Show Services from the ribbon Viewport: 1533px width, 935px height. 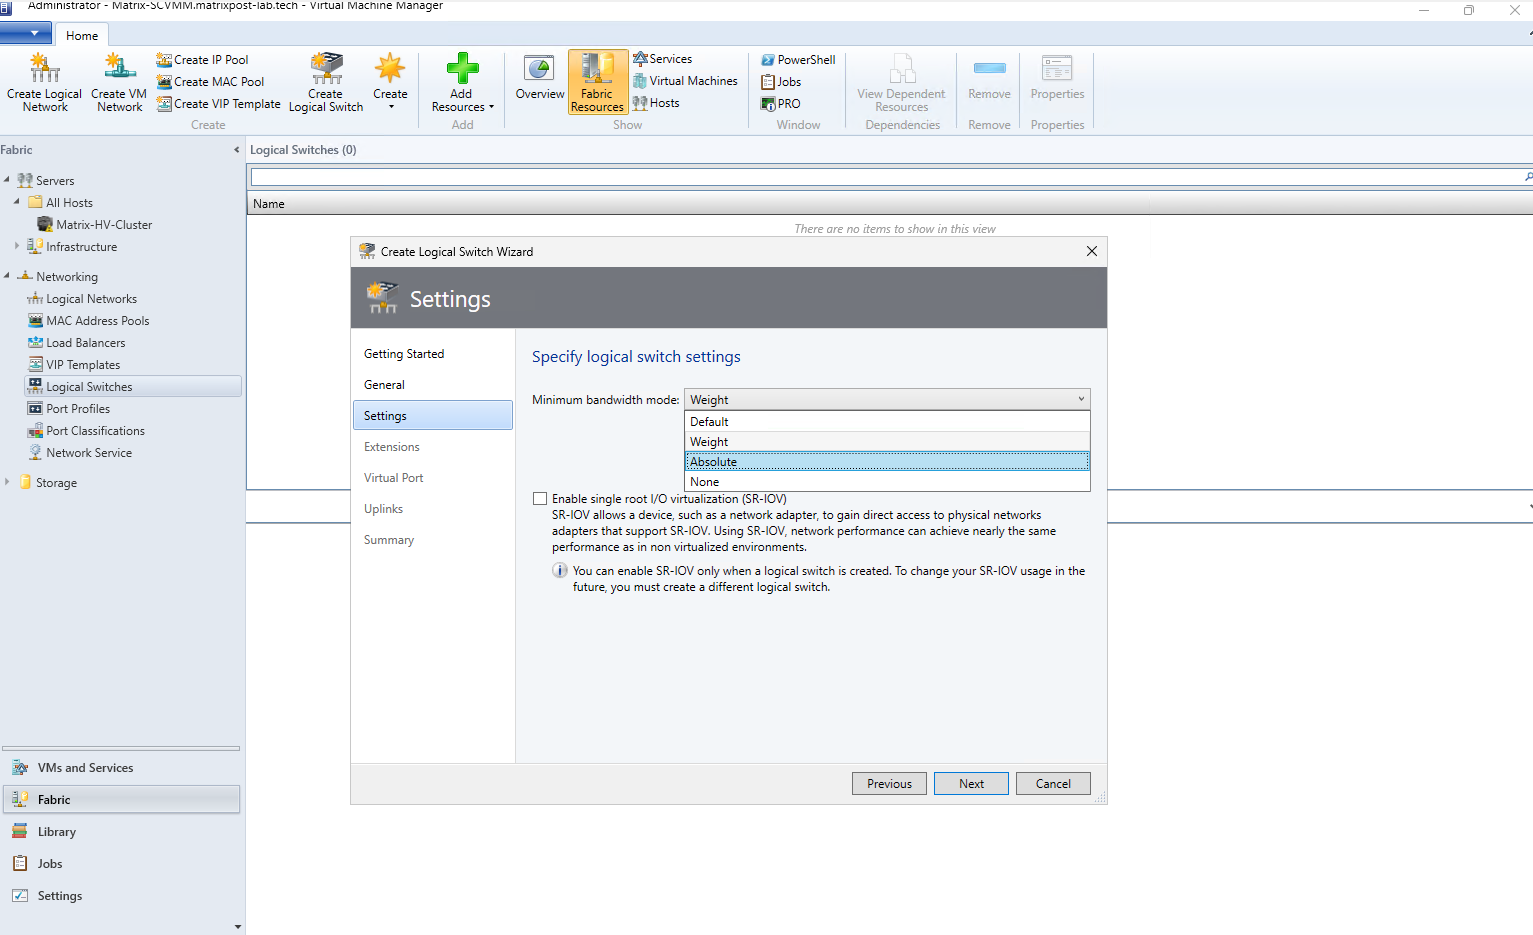pyautogui.click(x=662, y=59)
